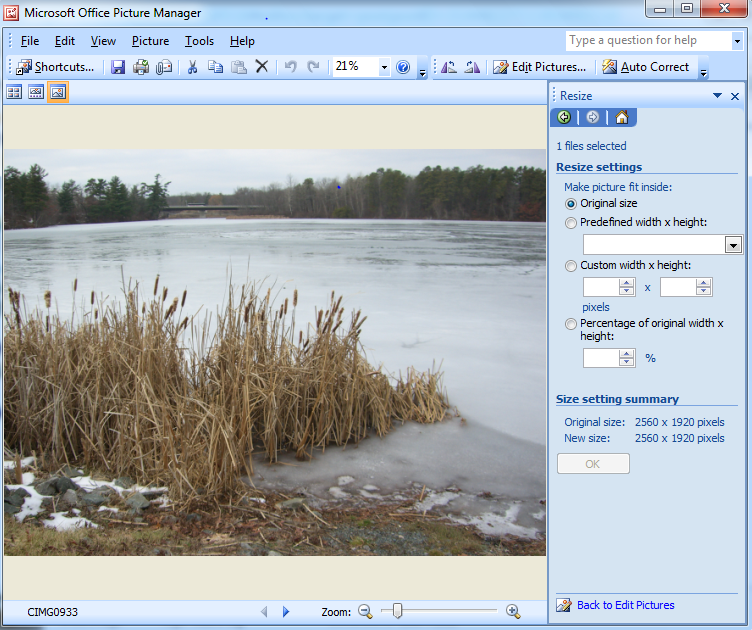
Task: Click the Print icon
Action: click(141, 67)
